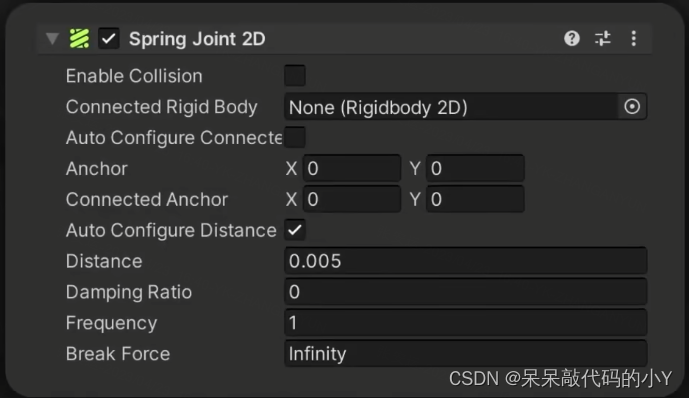Click the Anchor X value field

pyautogui.click(x=352, y=168)
